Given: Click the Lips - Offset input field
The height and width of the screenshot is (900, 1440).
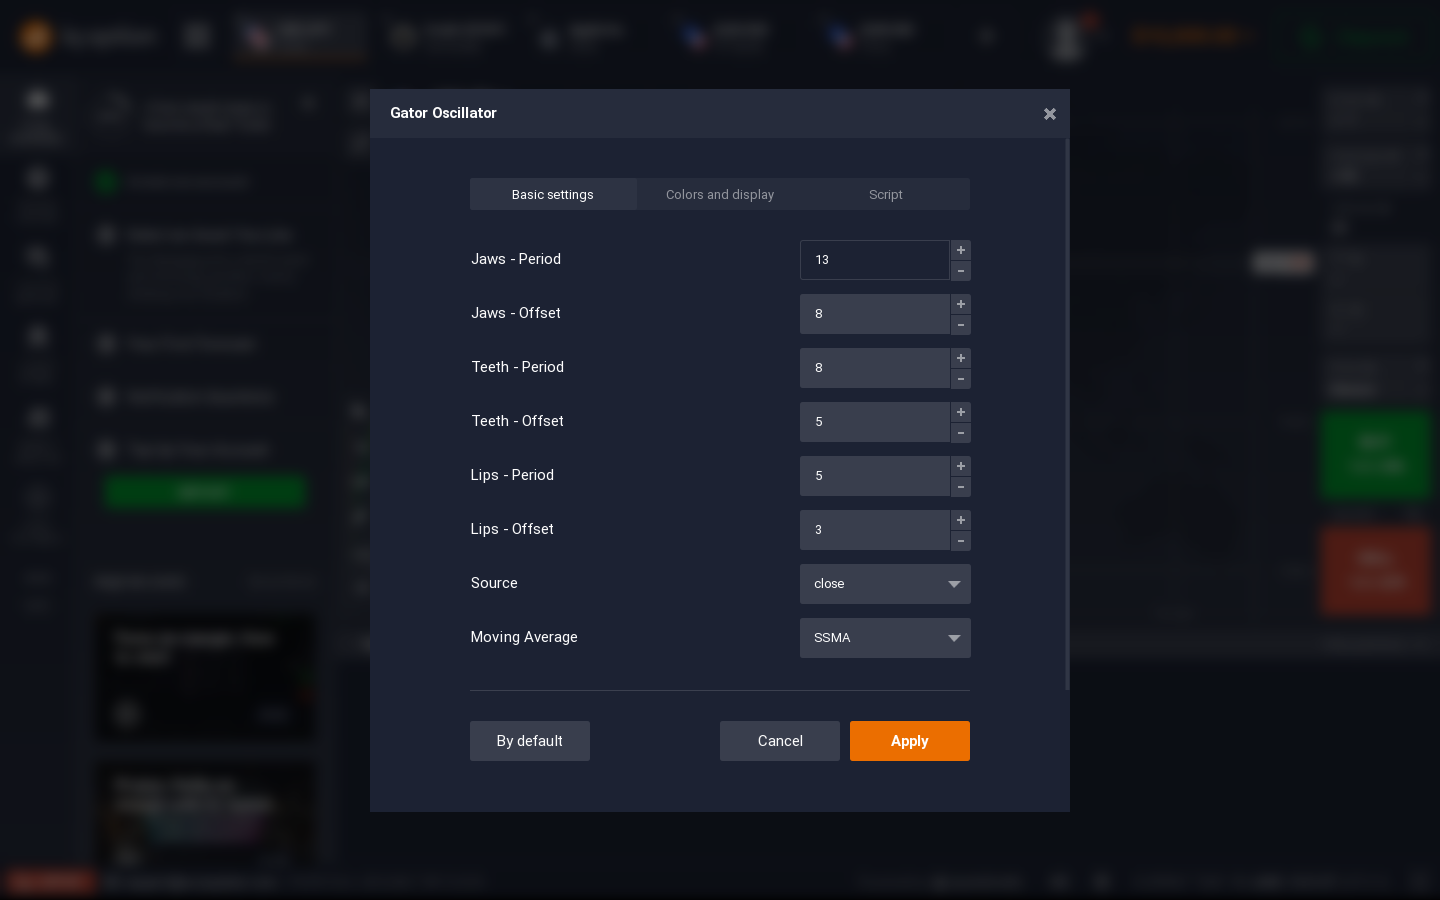Looking at the screenshot, I should [x=874, y=530].
